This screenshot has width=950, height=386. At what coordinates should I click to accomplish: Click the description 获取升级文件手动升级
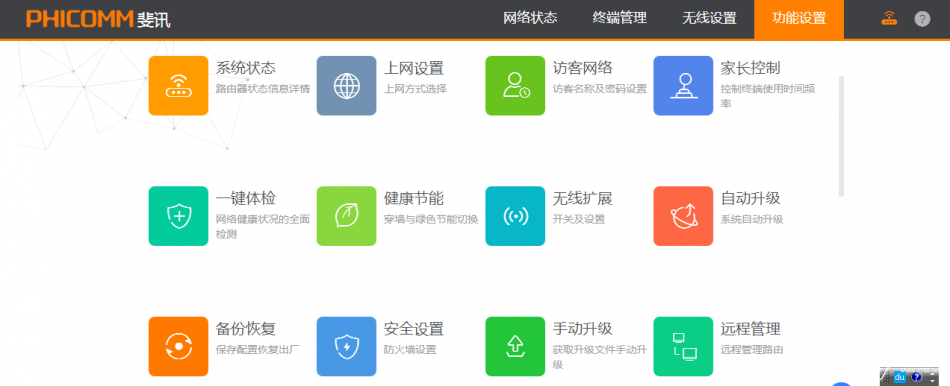point(600,358)
